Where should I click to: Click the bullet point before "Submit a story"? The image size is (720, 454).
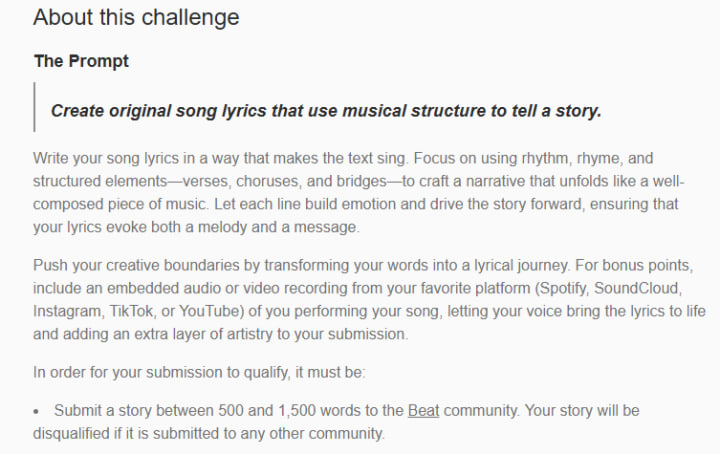pyautogui.click(x=36, y=412)
